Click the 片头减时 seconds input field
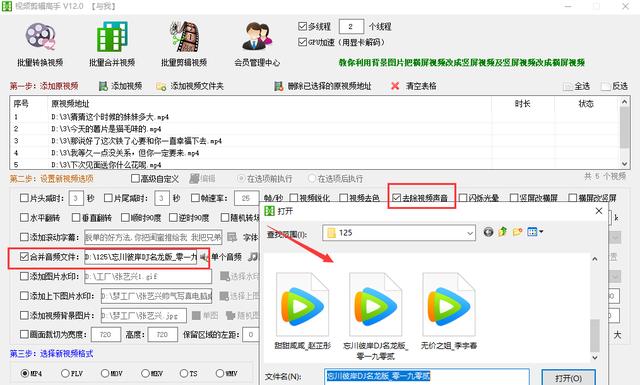 click(x=76, y=198)
